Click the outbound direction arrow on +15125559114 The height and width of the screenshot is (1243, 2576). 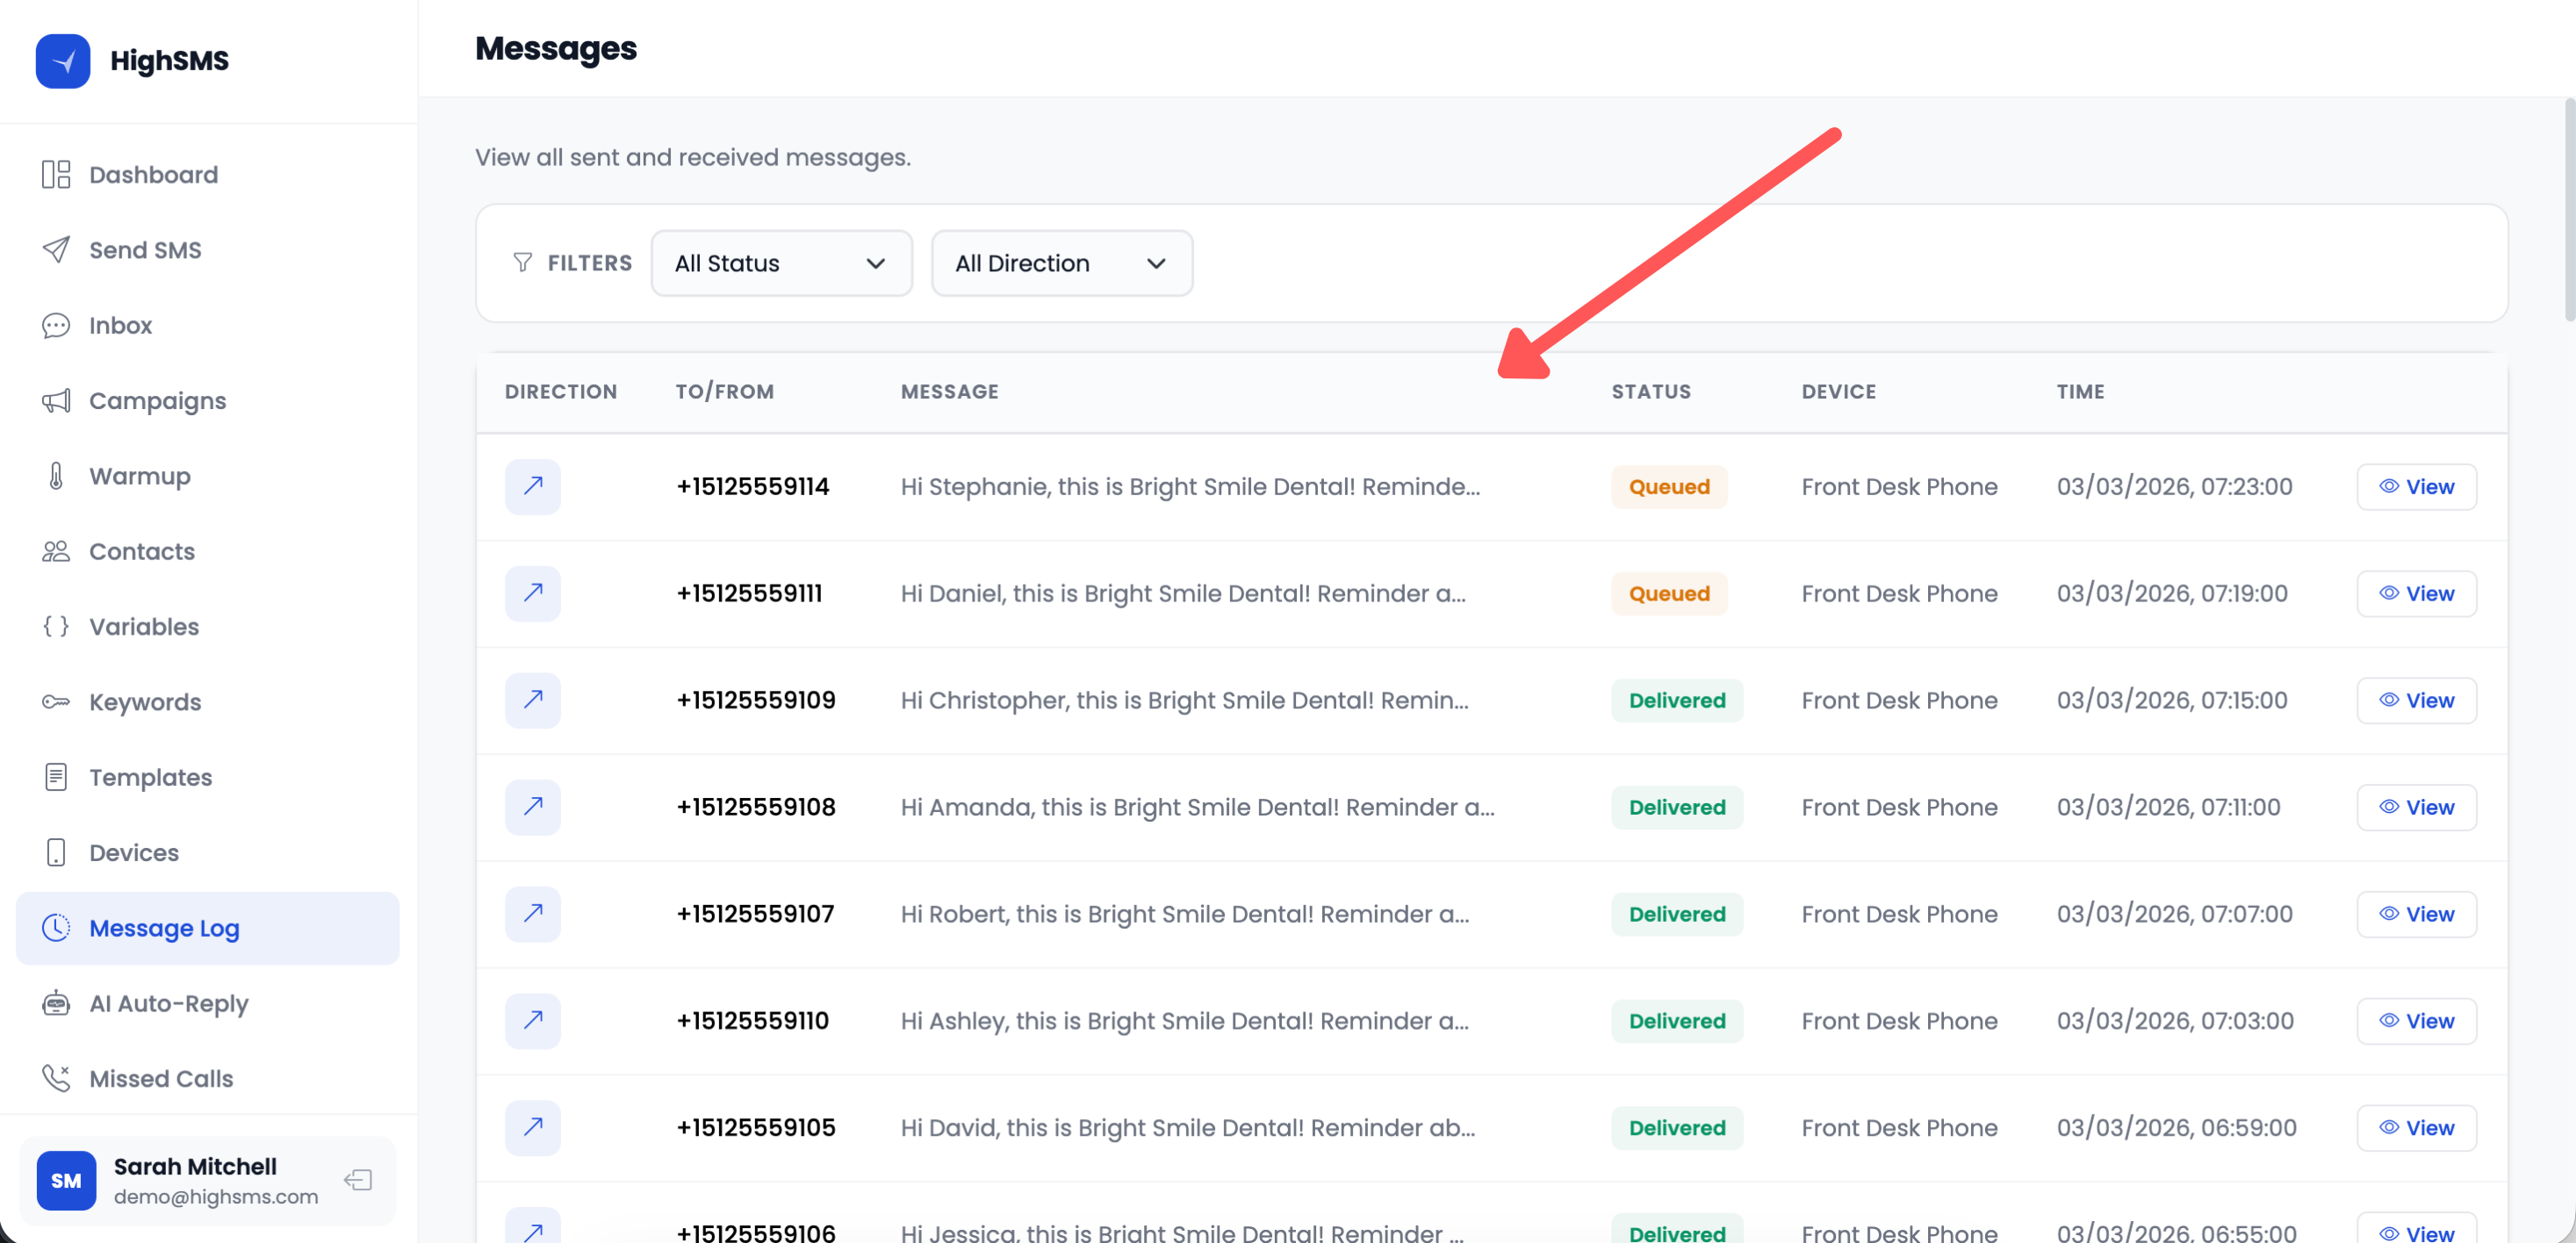click(x=532, y=487)
